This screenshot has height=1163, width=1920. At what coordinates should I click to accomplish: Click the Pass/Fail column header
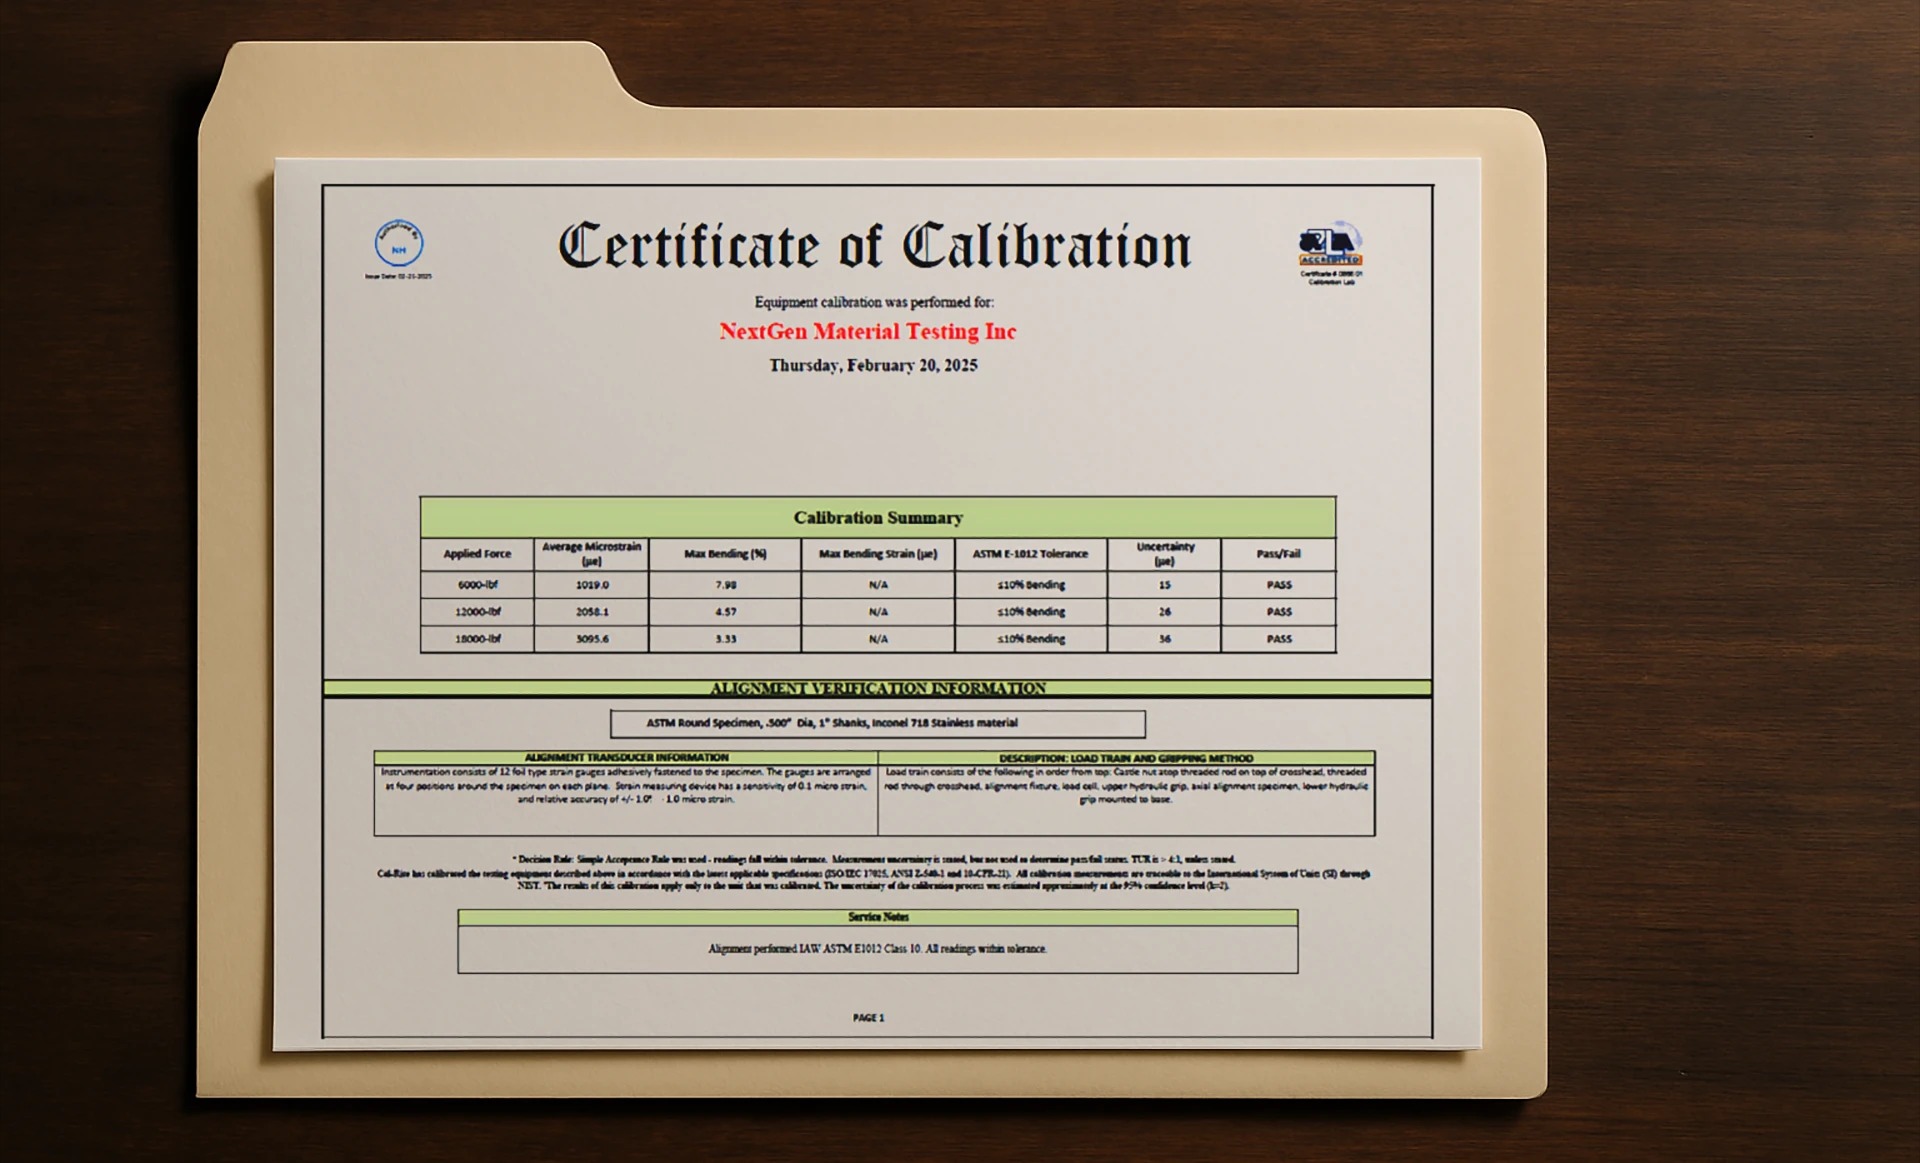click(x=1278, y=553)
